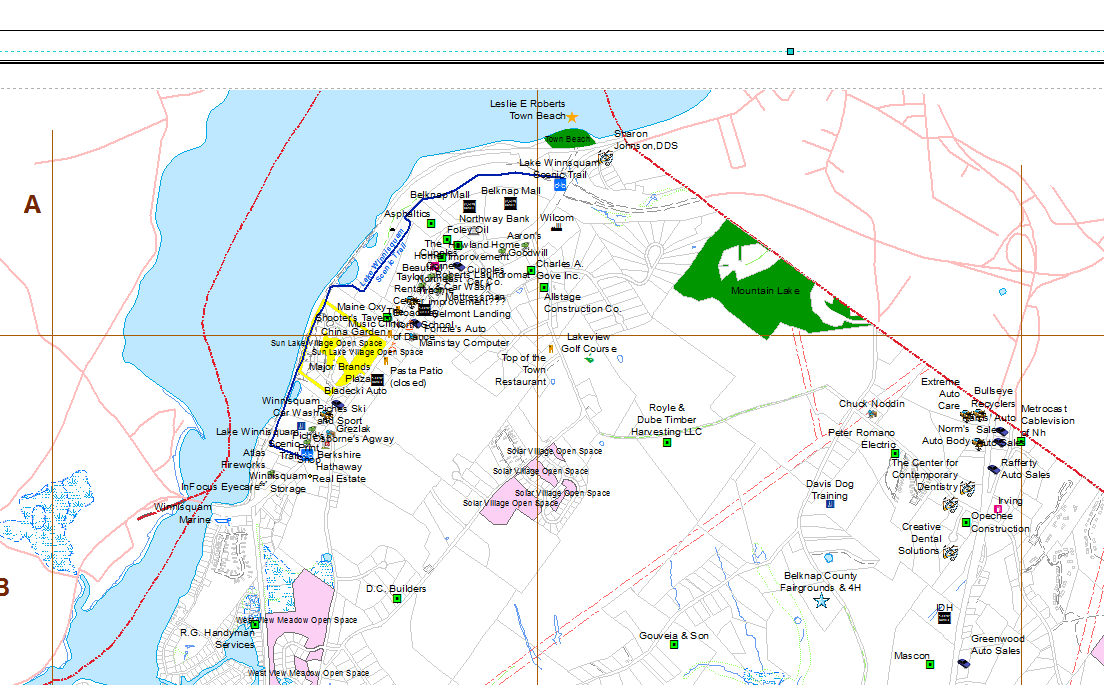Click Peter Romano Electric green marker

895,453
